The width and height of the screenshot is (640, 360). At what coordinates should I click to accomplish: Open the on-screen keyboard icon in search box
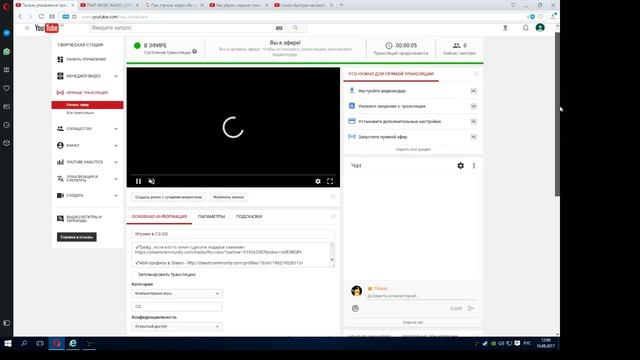(279, 28)
